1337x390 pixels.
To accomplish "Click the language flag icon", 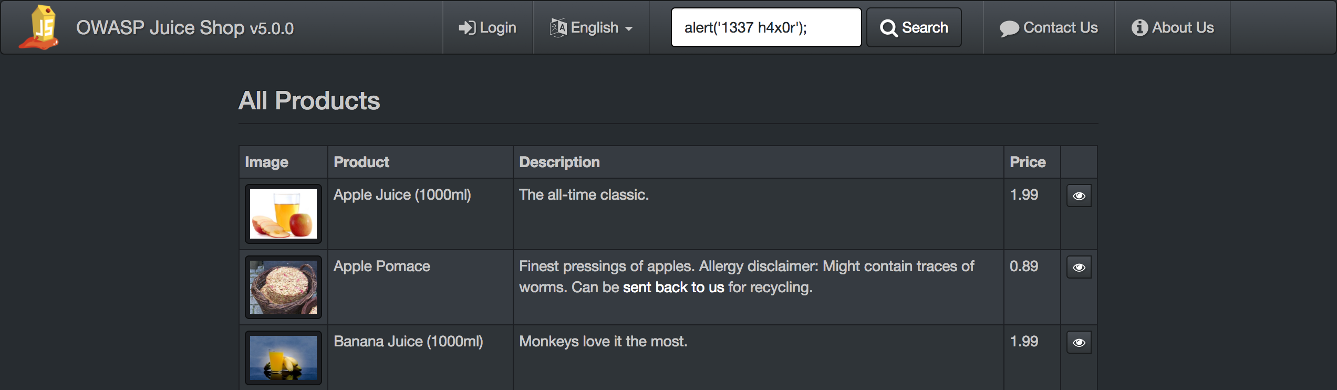I will click(x=558, y=28).
